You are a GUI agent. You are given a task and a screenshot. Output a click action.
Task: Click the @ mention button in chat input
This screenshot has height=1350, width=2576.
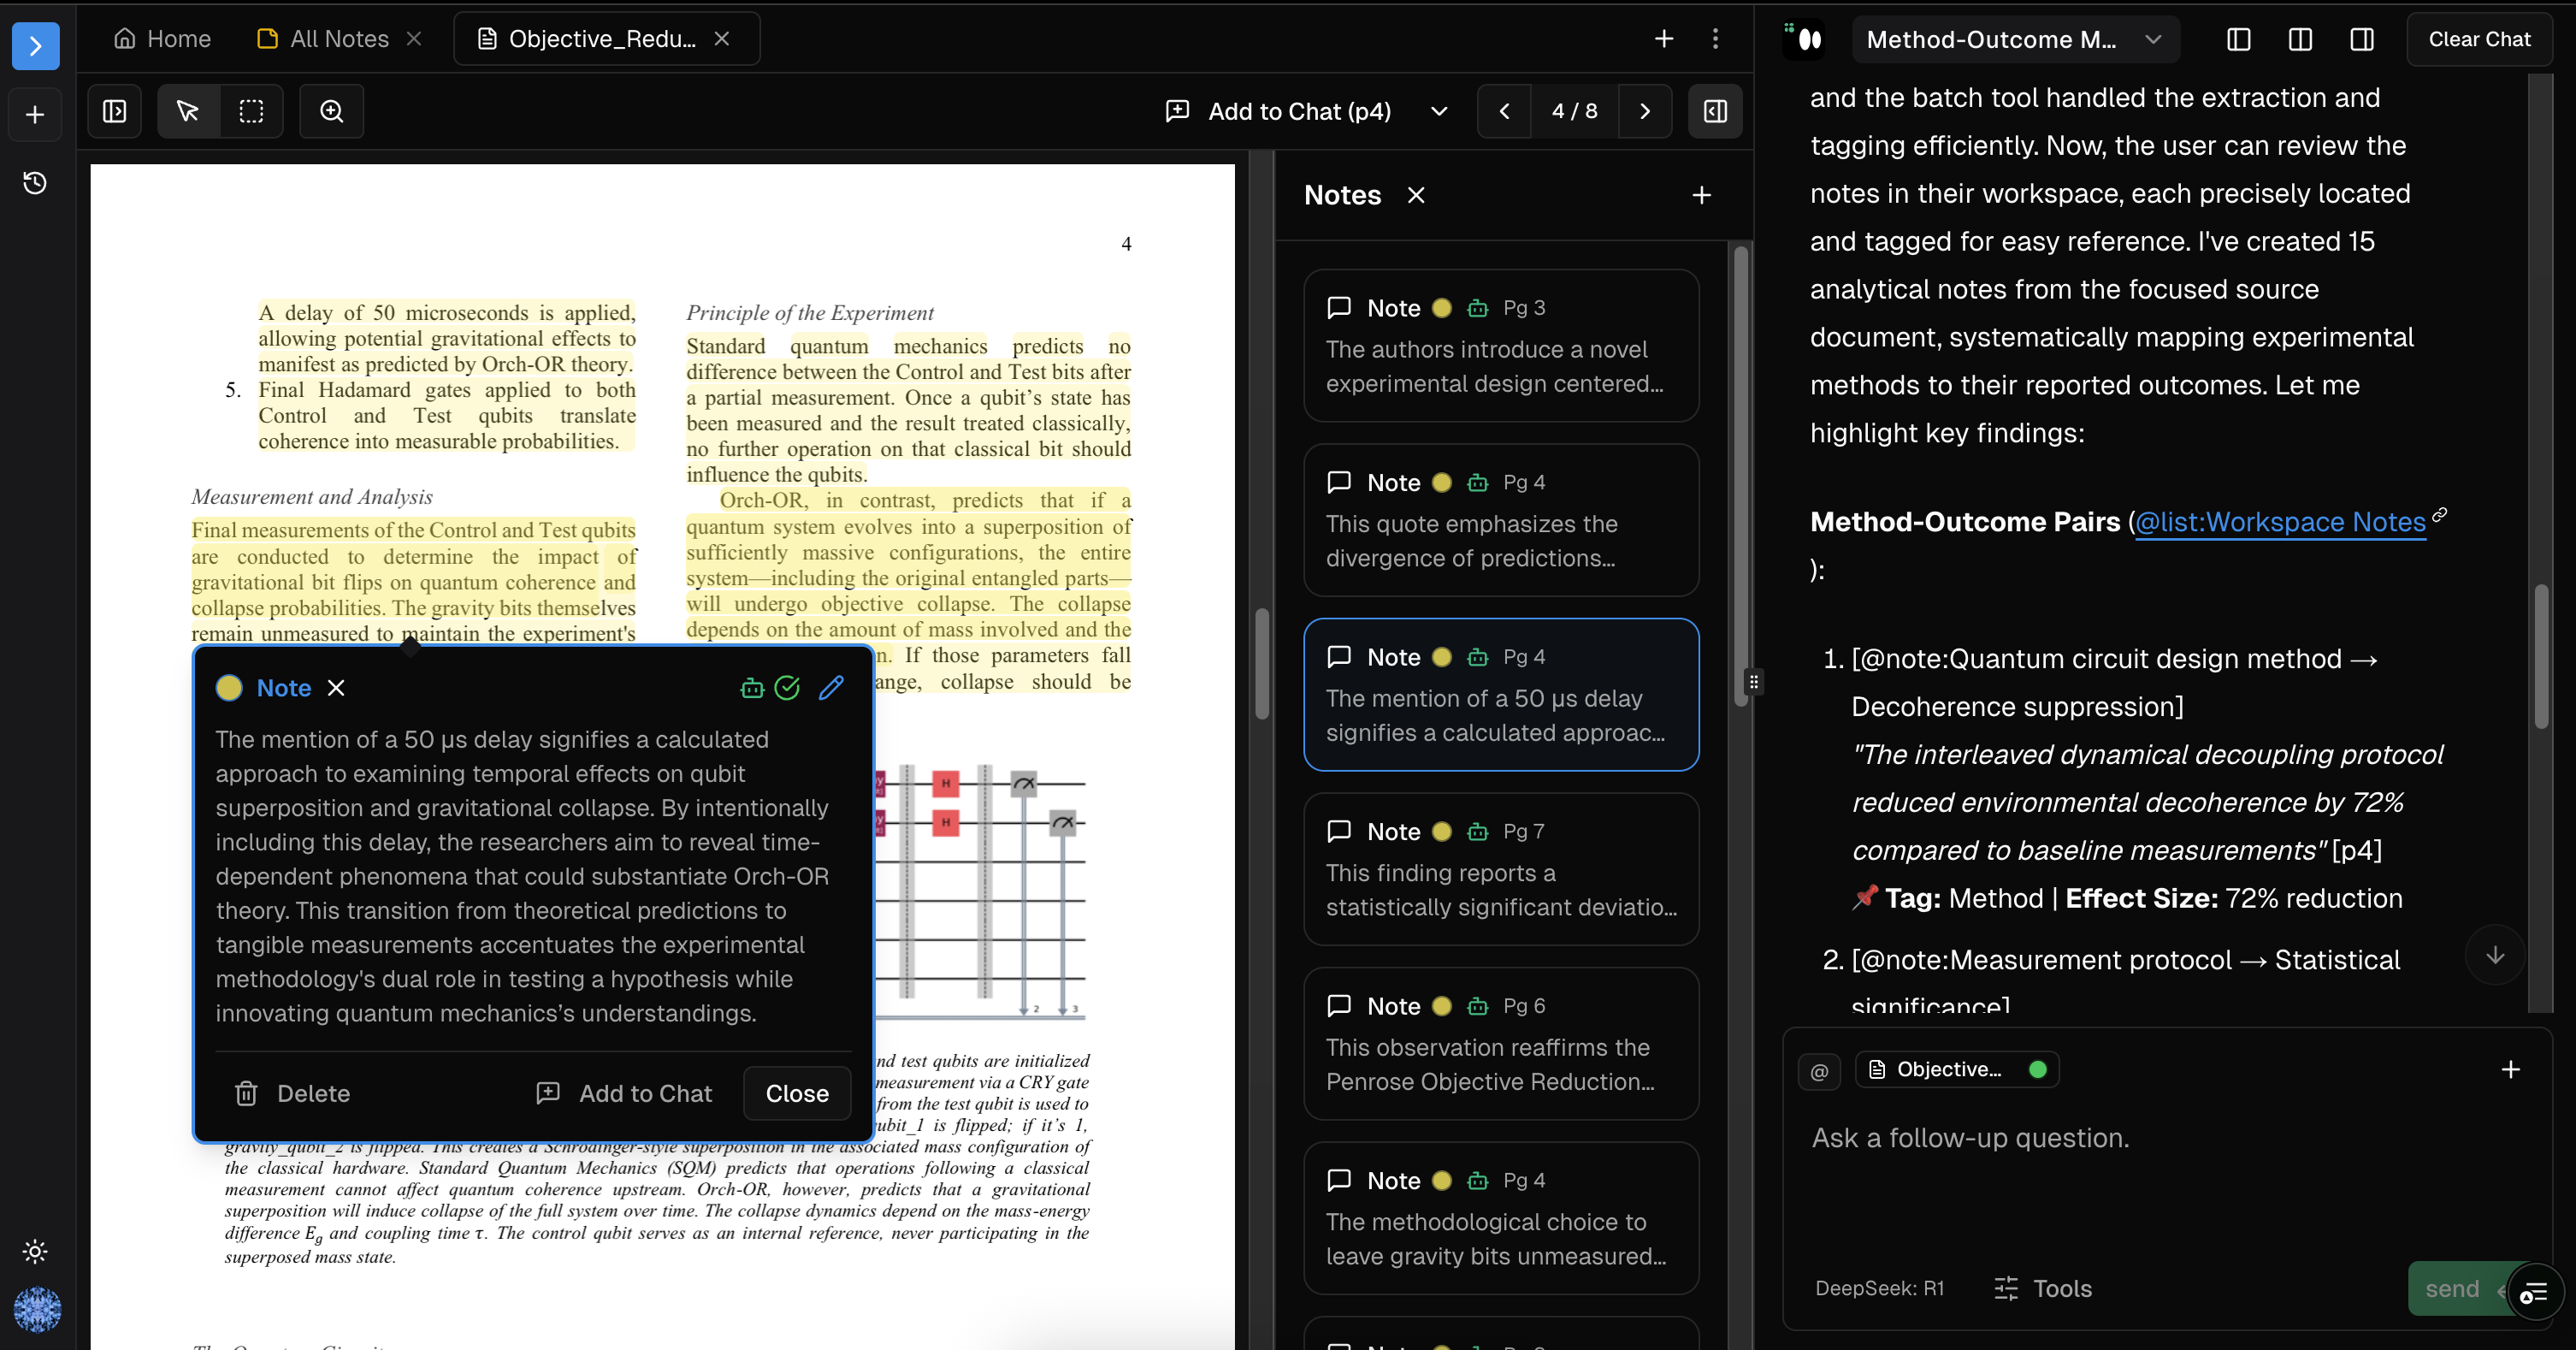1819,1070
